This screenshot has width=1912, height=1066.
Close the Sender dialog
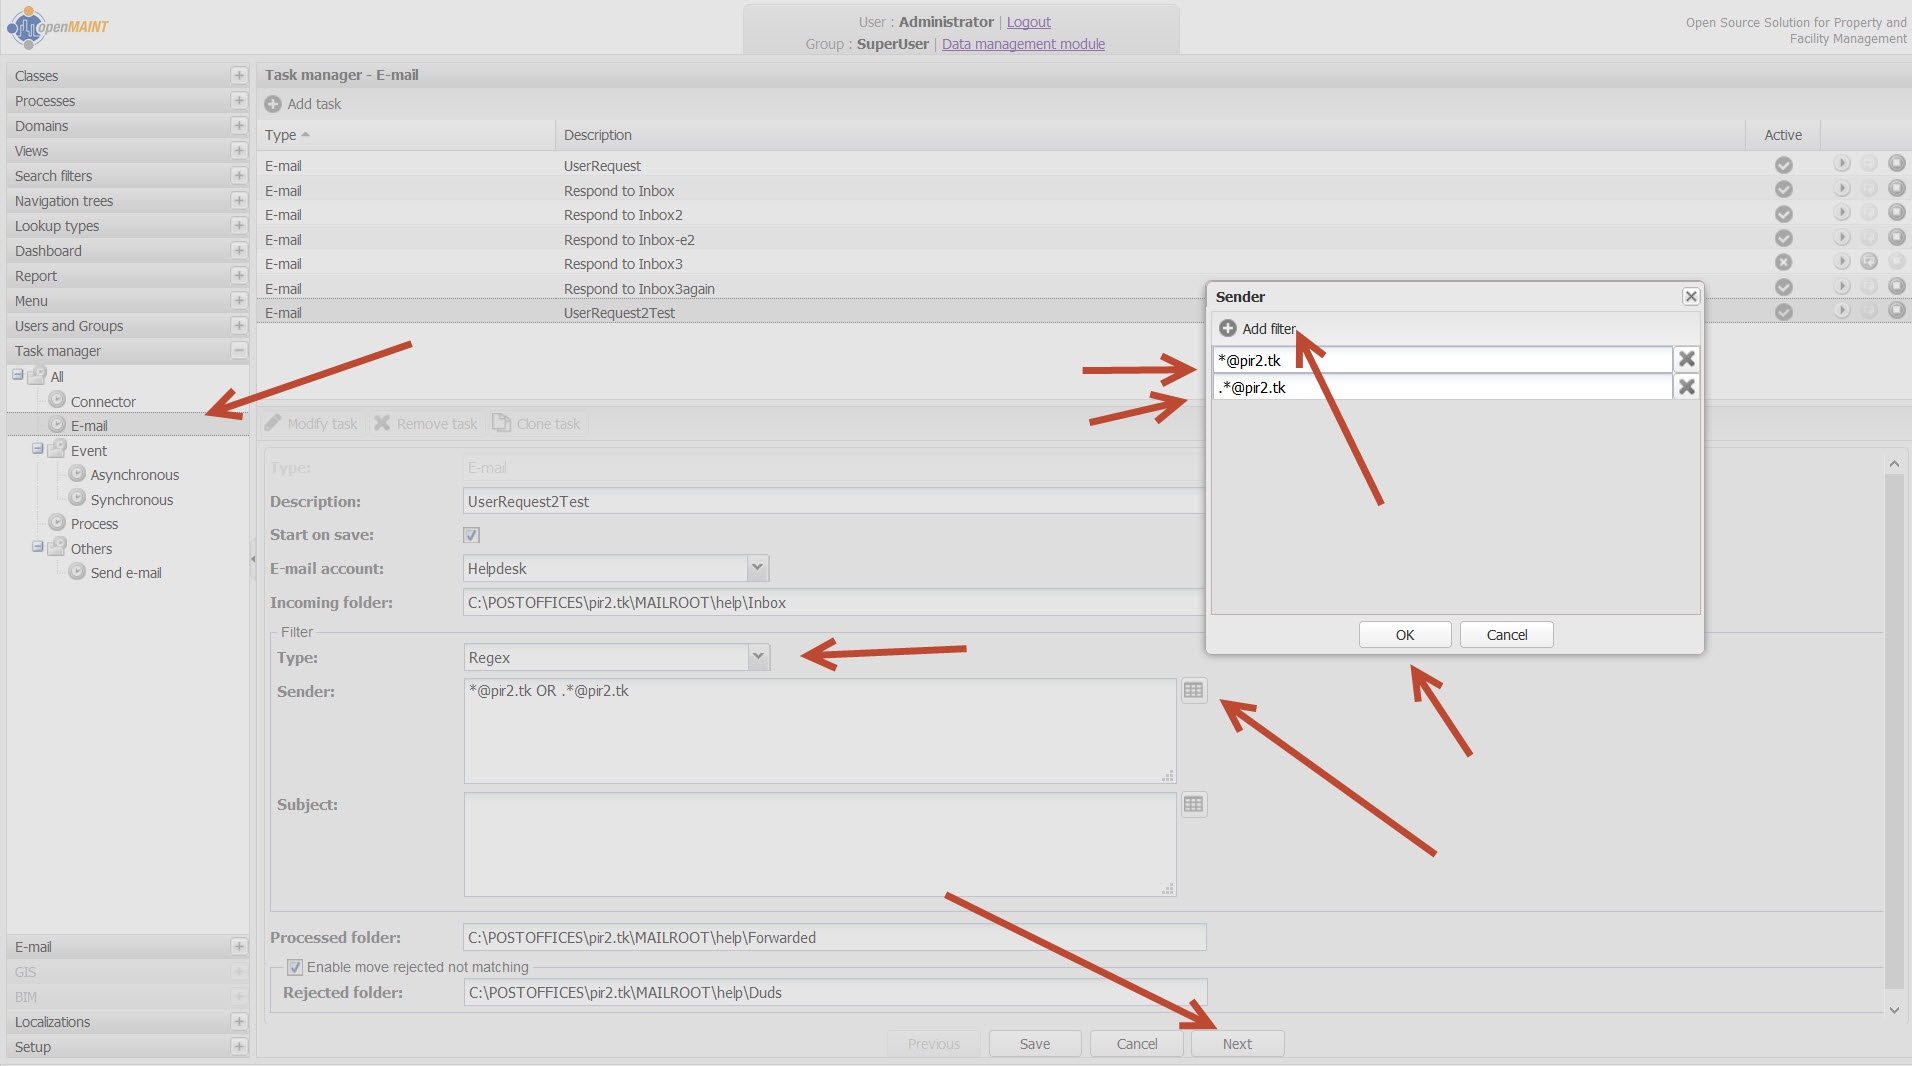coord(1690,296)
